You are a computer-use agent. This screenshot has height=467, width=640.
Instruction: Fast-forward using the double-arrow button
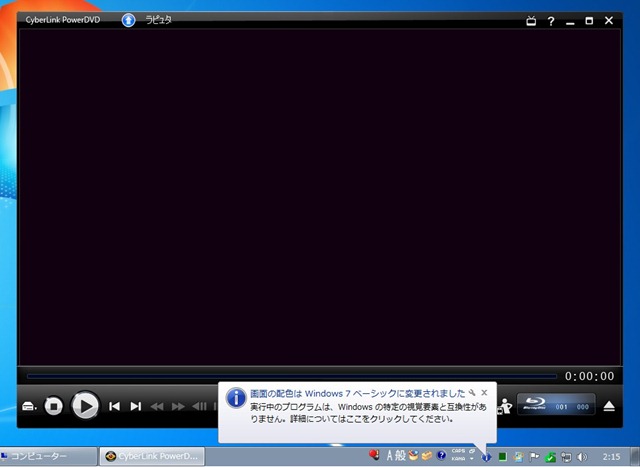click(x=178, y=406)
